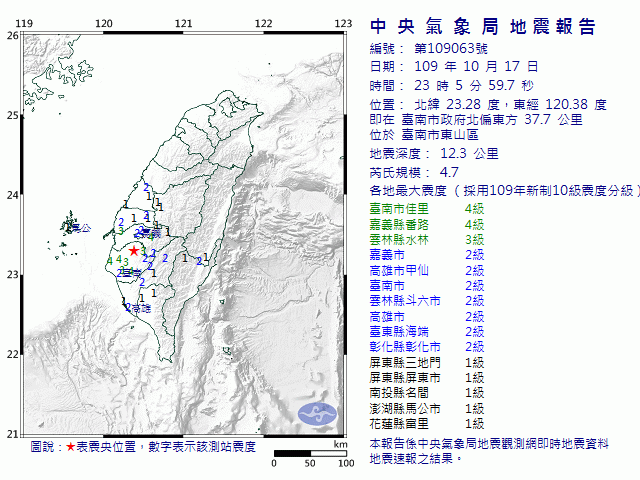Click the 各地最大震度 section heading
Image resolution: width=640 pixels, height=480 pixels.
coord(409,190)
